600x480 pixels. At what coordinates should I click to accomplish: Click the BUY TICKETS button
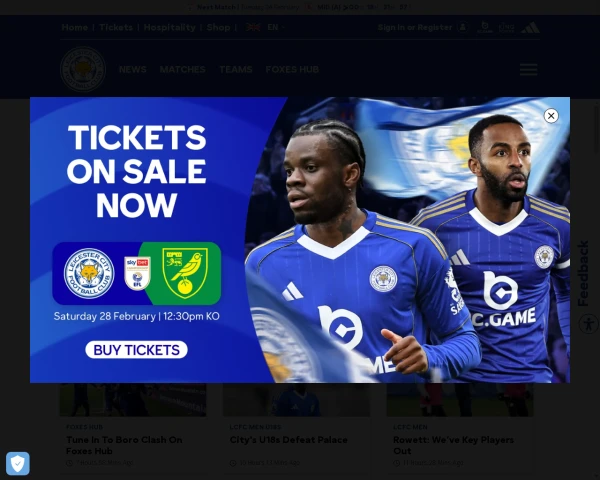(x=136, y=350)
